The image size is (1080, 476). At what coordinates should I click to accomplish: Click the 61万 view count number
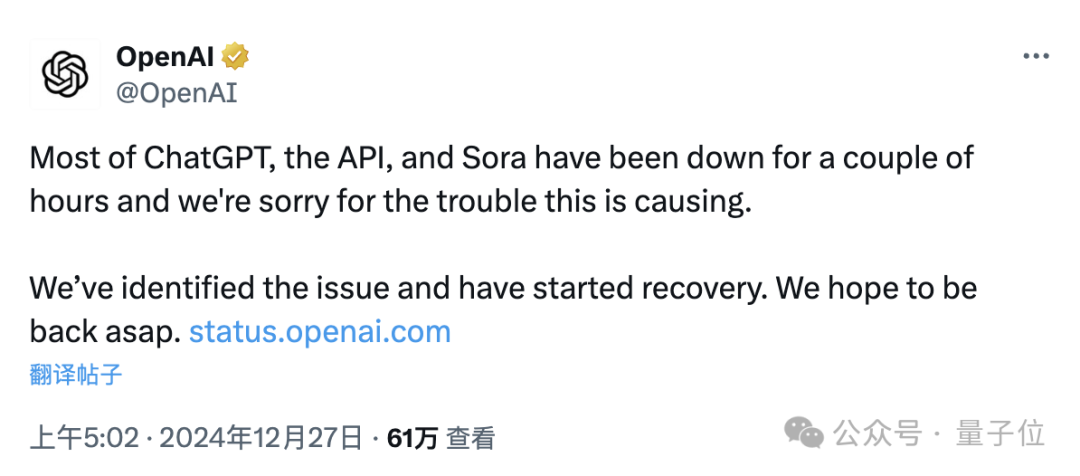point(413,437)
